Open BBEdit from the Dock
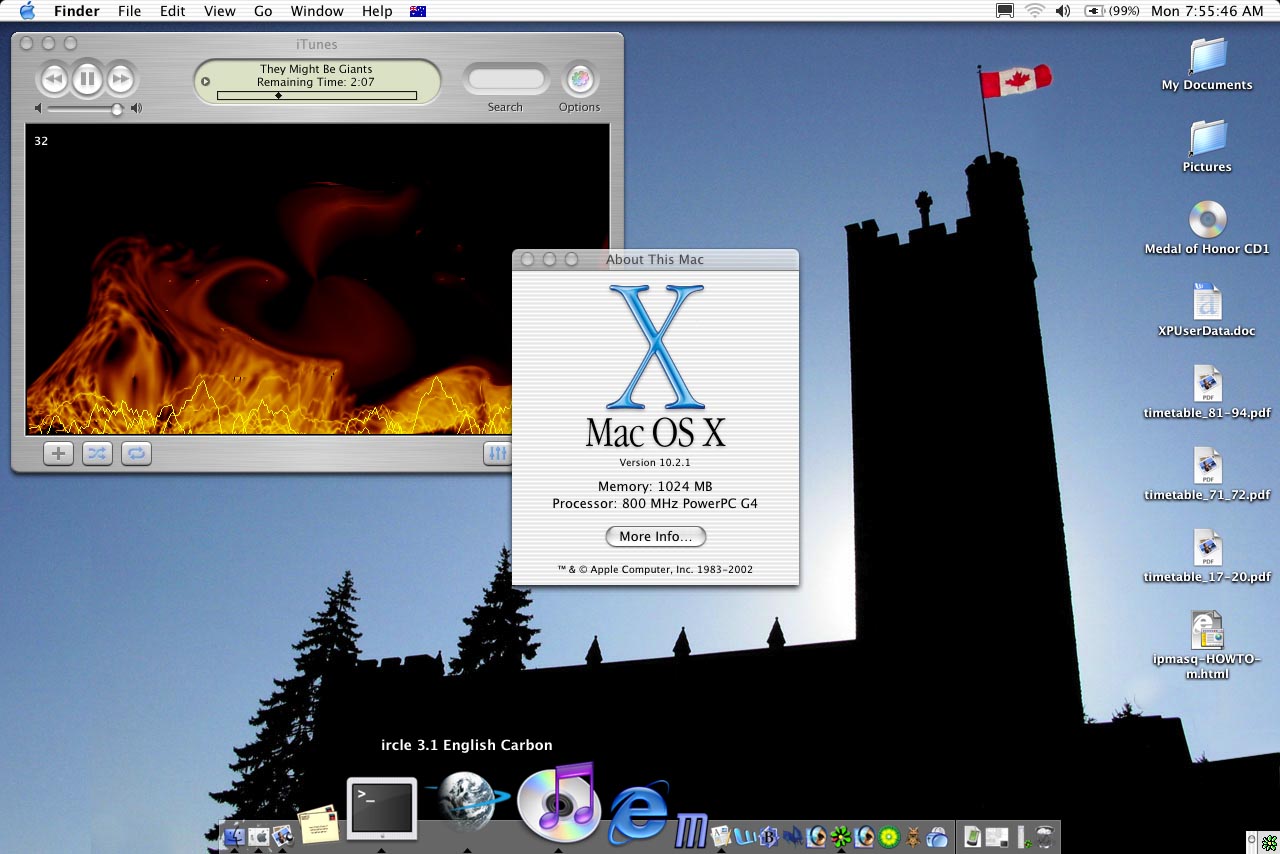This screenshot has height=854, width=1280. (768, 836)
